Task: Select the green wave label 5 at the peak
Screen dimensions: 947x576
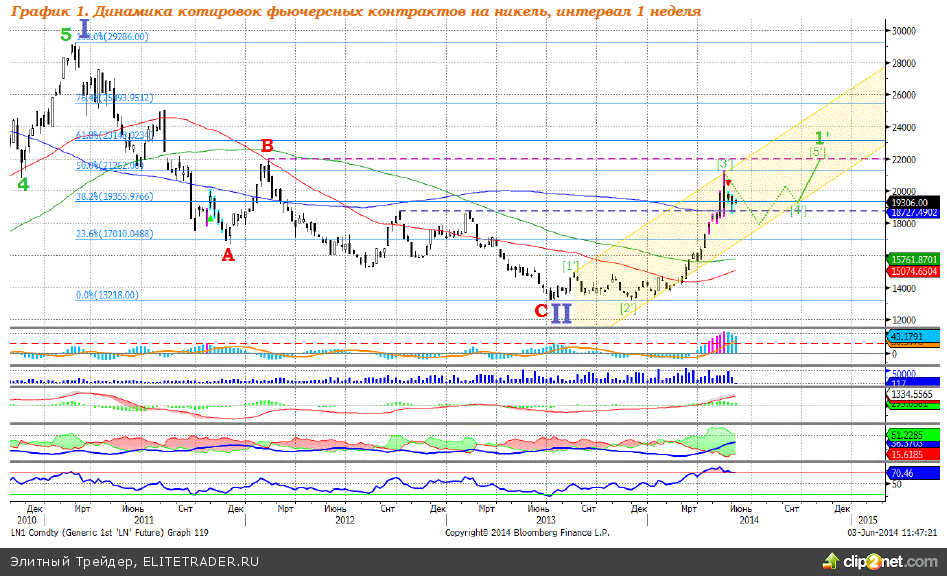Action: 66,34
